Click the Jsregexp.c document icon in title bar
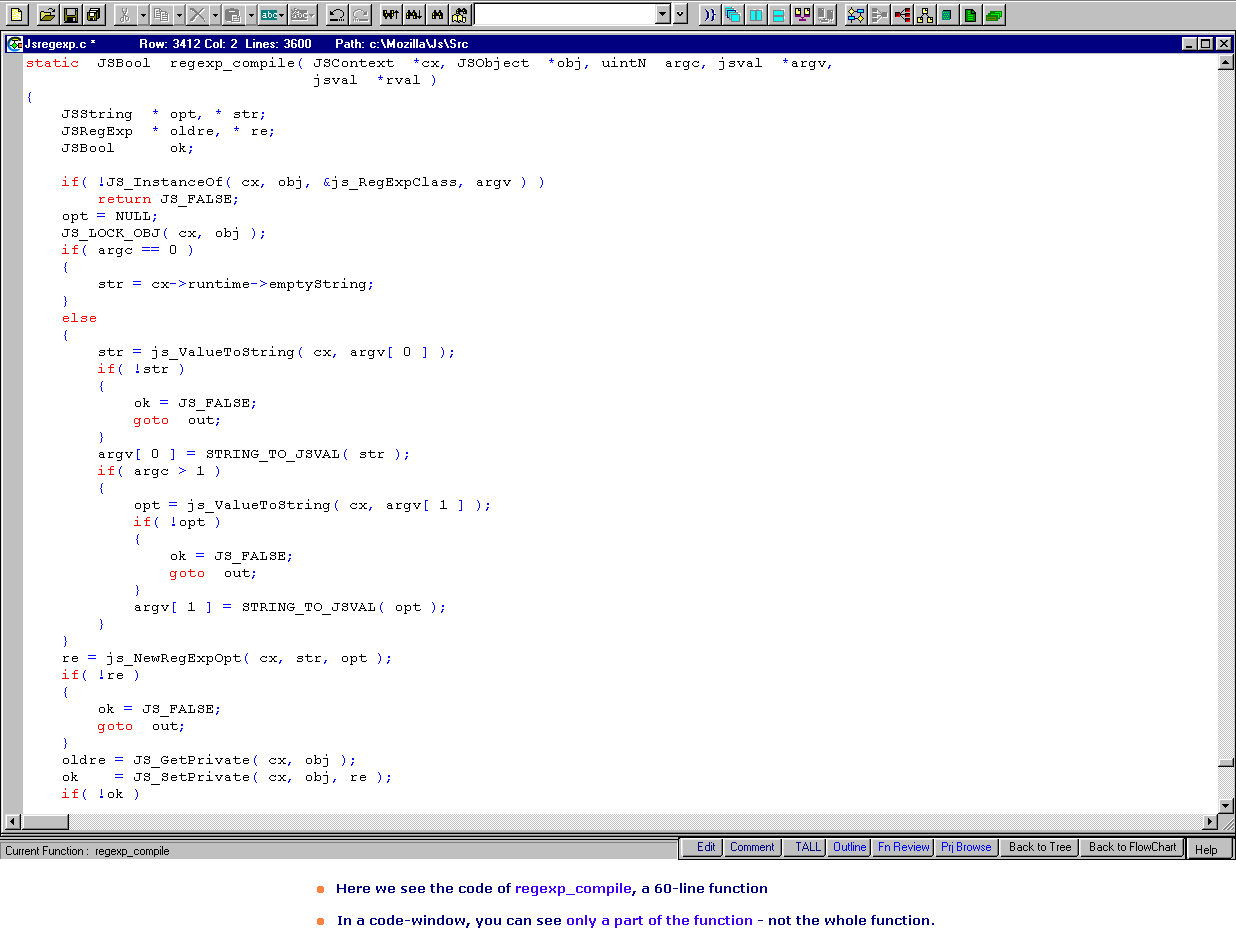 (14, 44)
